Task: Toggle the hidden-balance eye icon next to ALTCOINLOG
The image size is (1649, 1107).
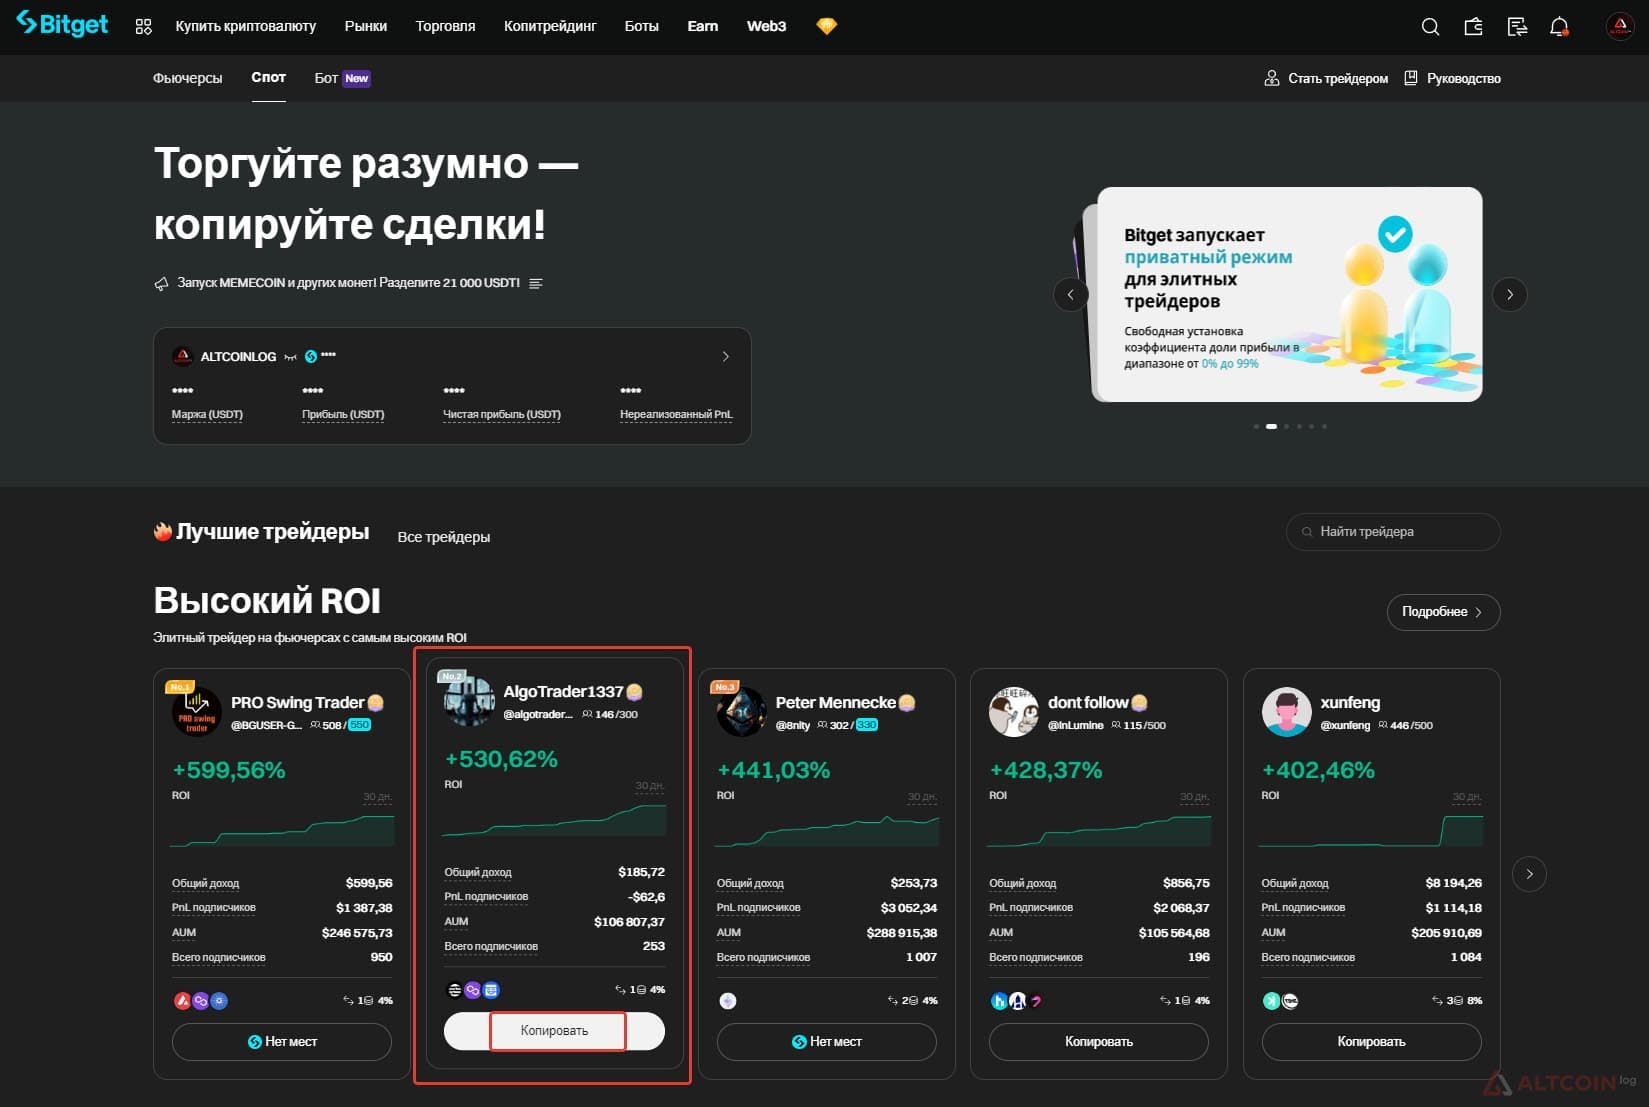Action: [x=290, y=357]
